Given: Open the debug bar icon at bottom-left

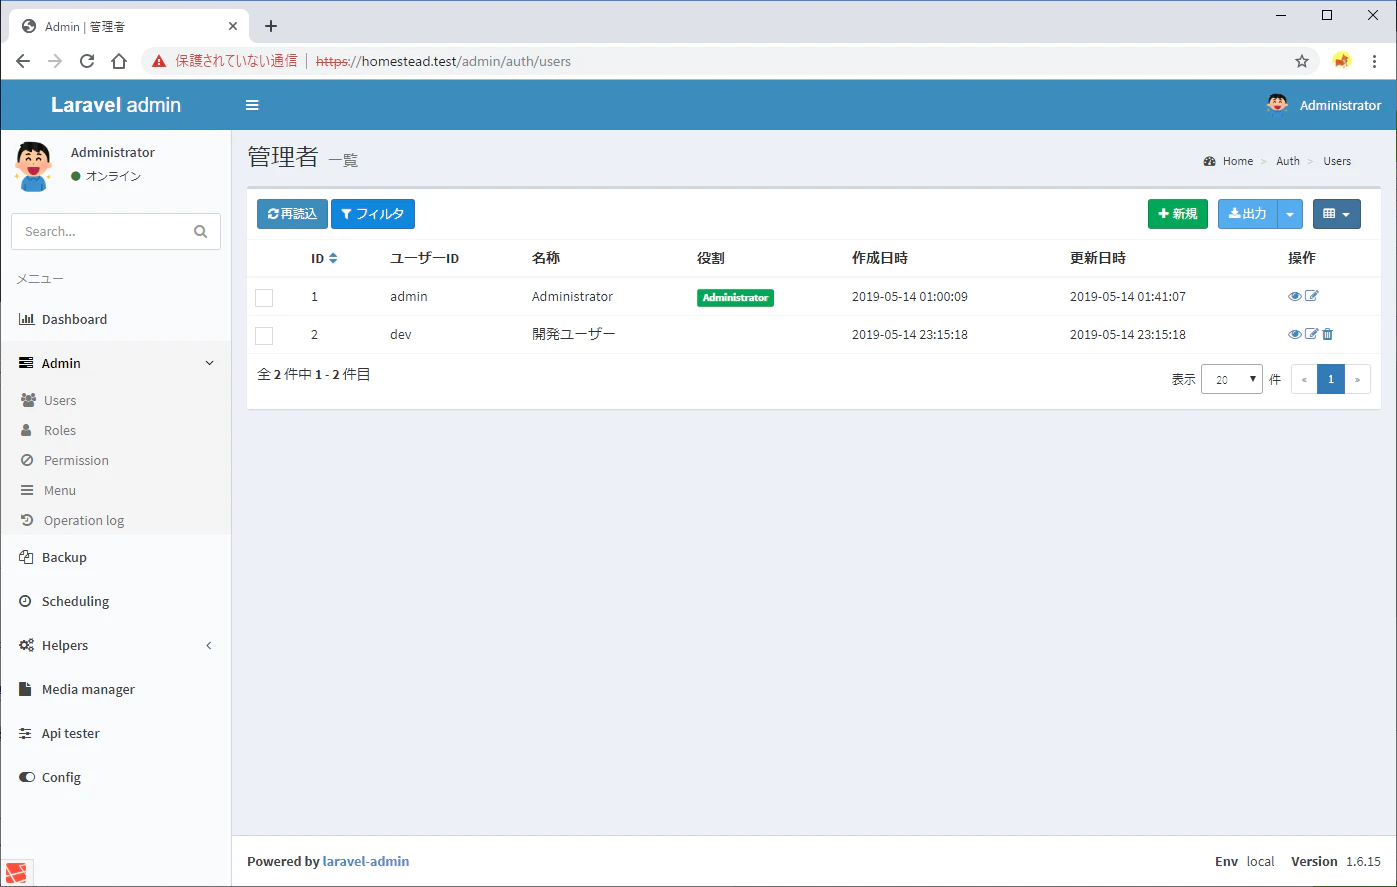Looking at the screenshot, I should (18, 872).
